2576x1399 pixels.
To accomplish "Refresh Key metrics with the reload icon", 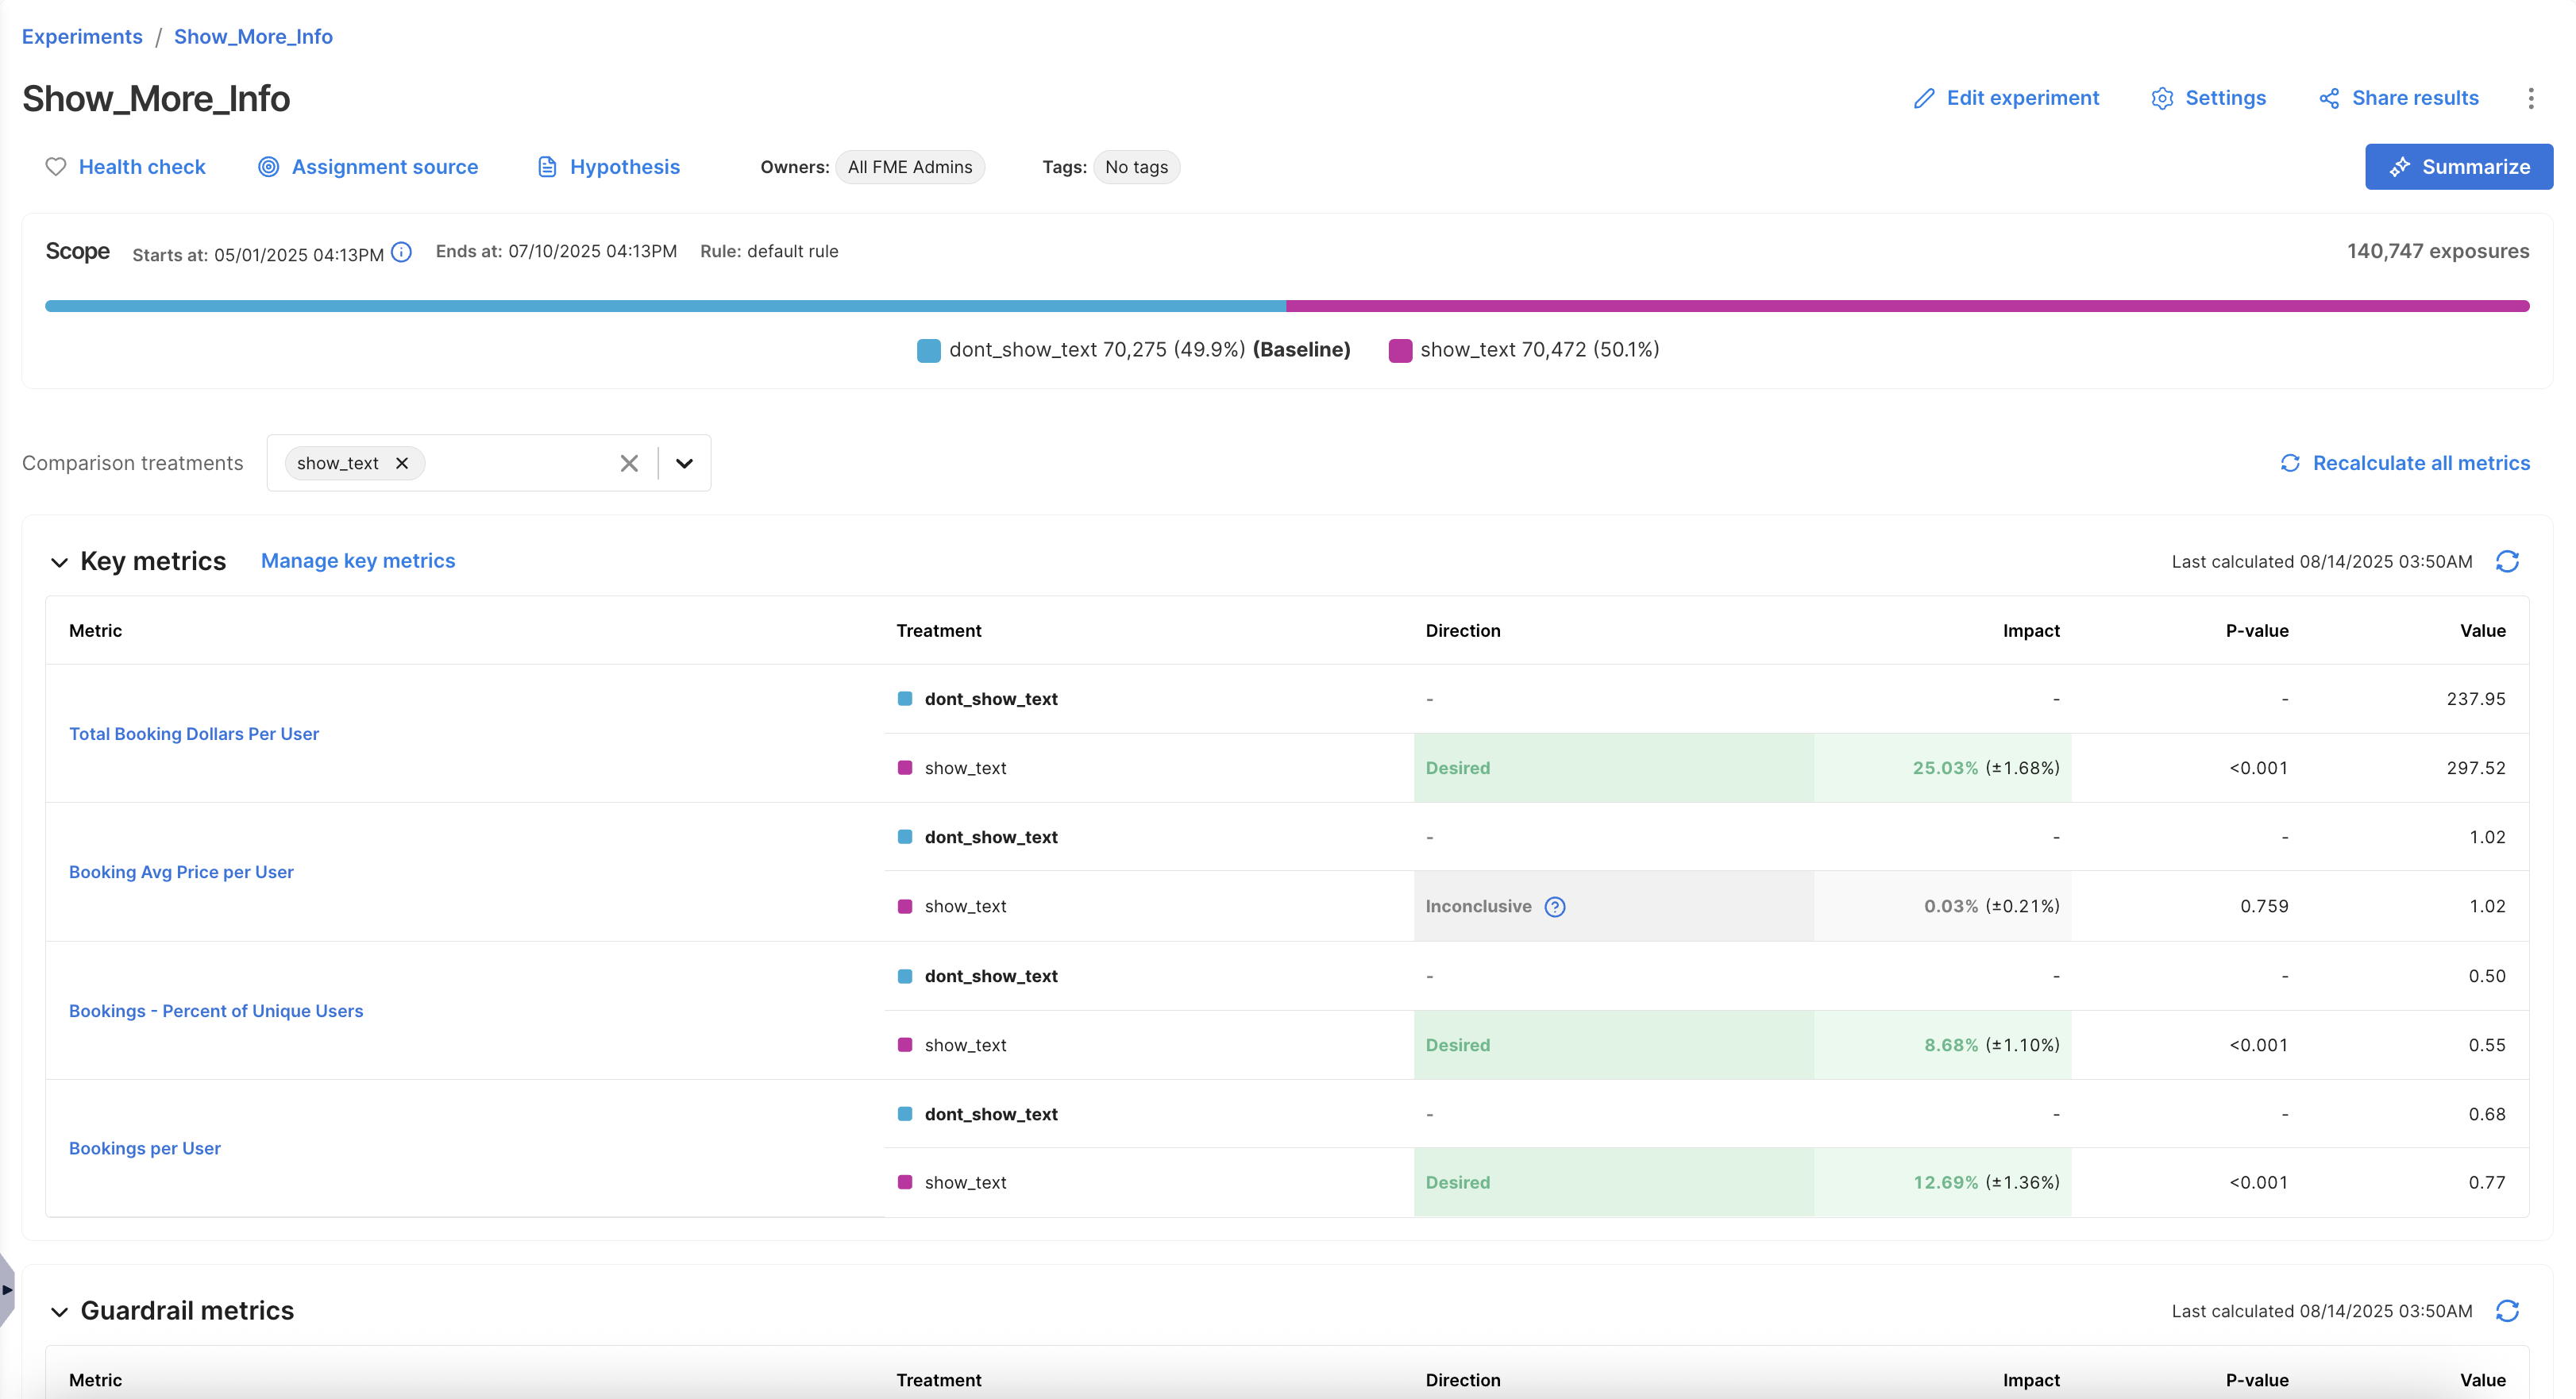I will 2506,562.
